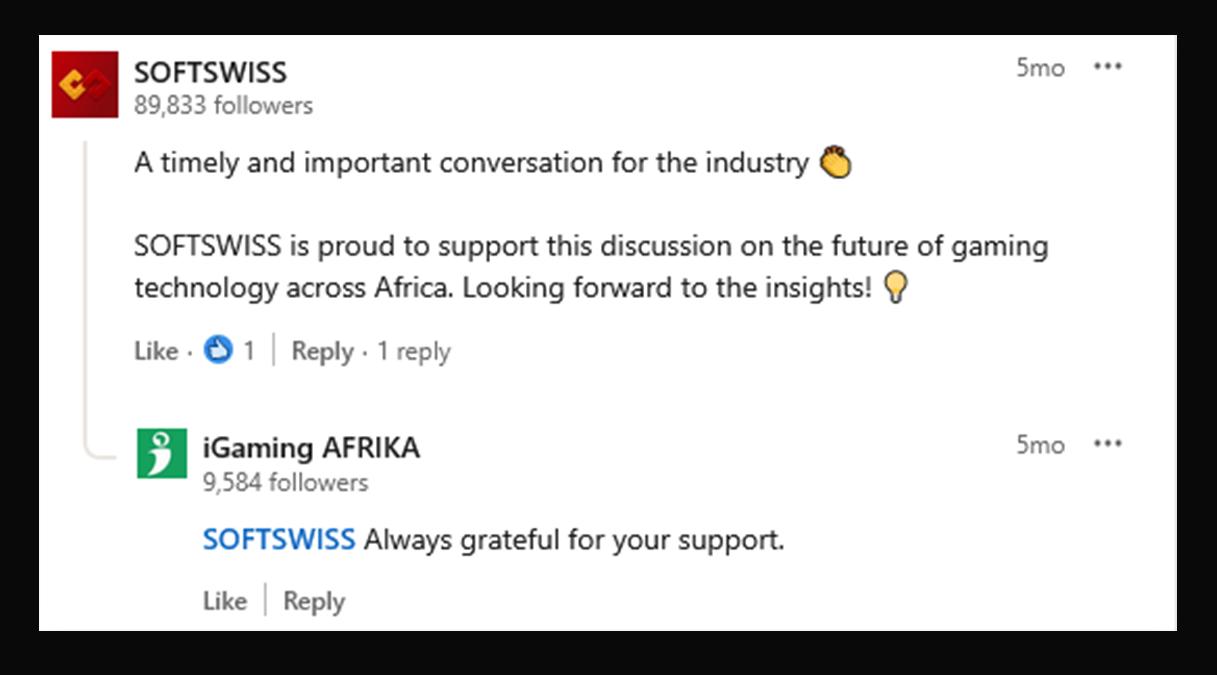Viewport: 1217px width, 675px height.
Task: Open the iGaming AFRIKA profile name
Action: coord(311,448)
